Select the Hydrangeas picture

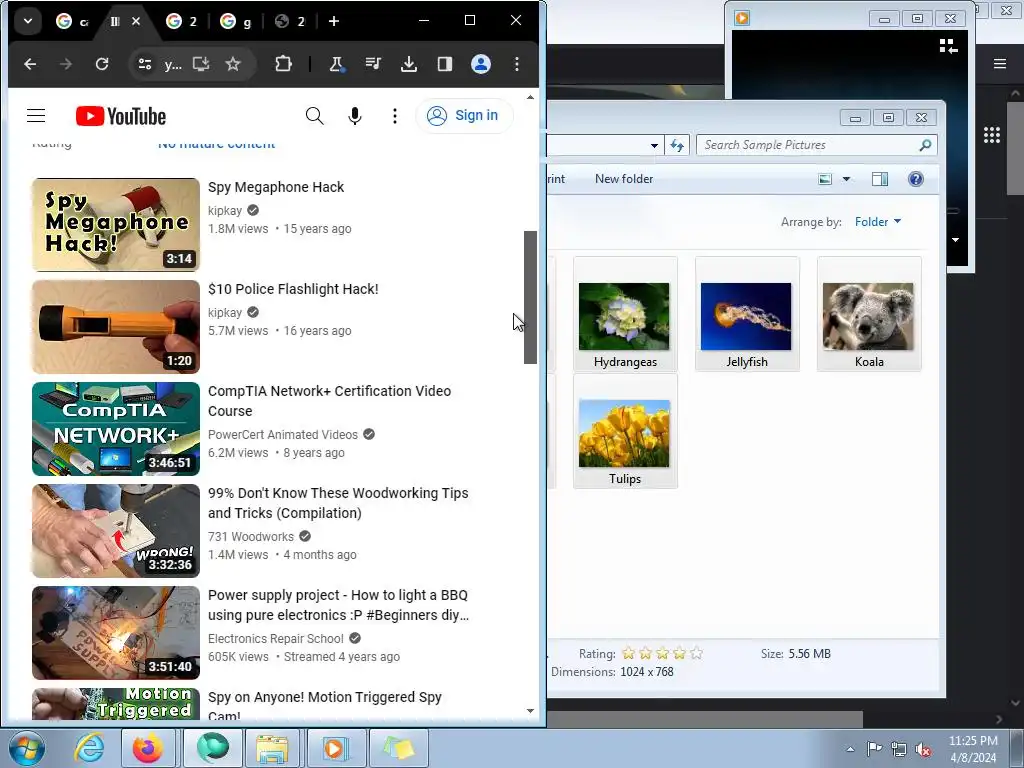point(625,314)
